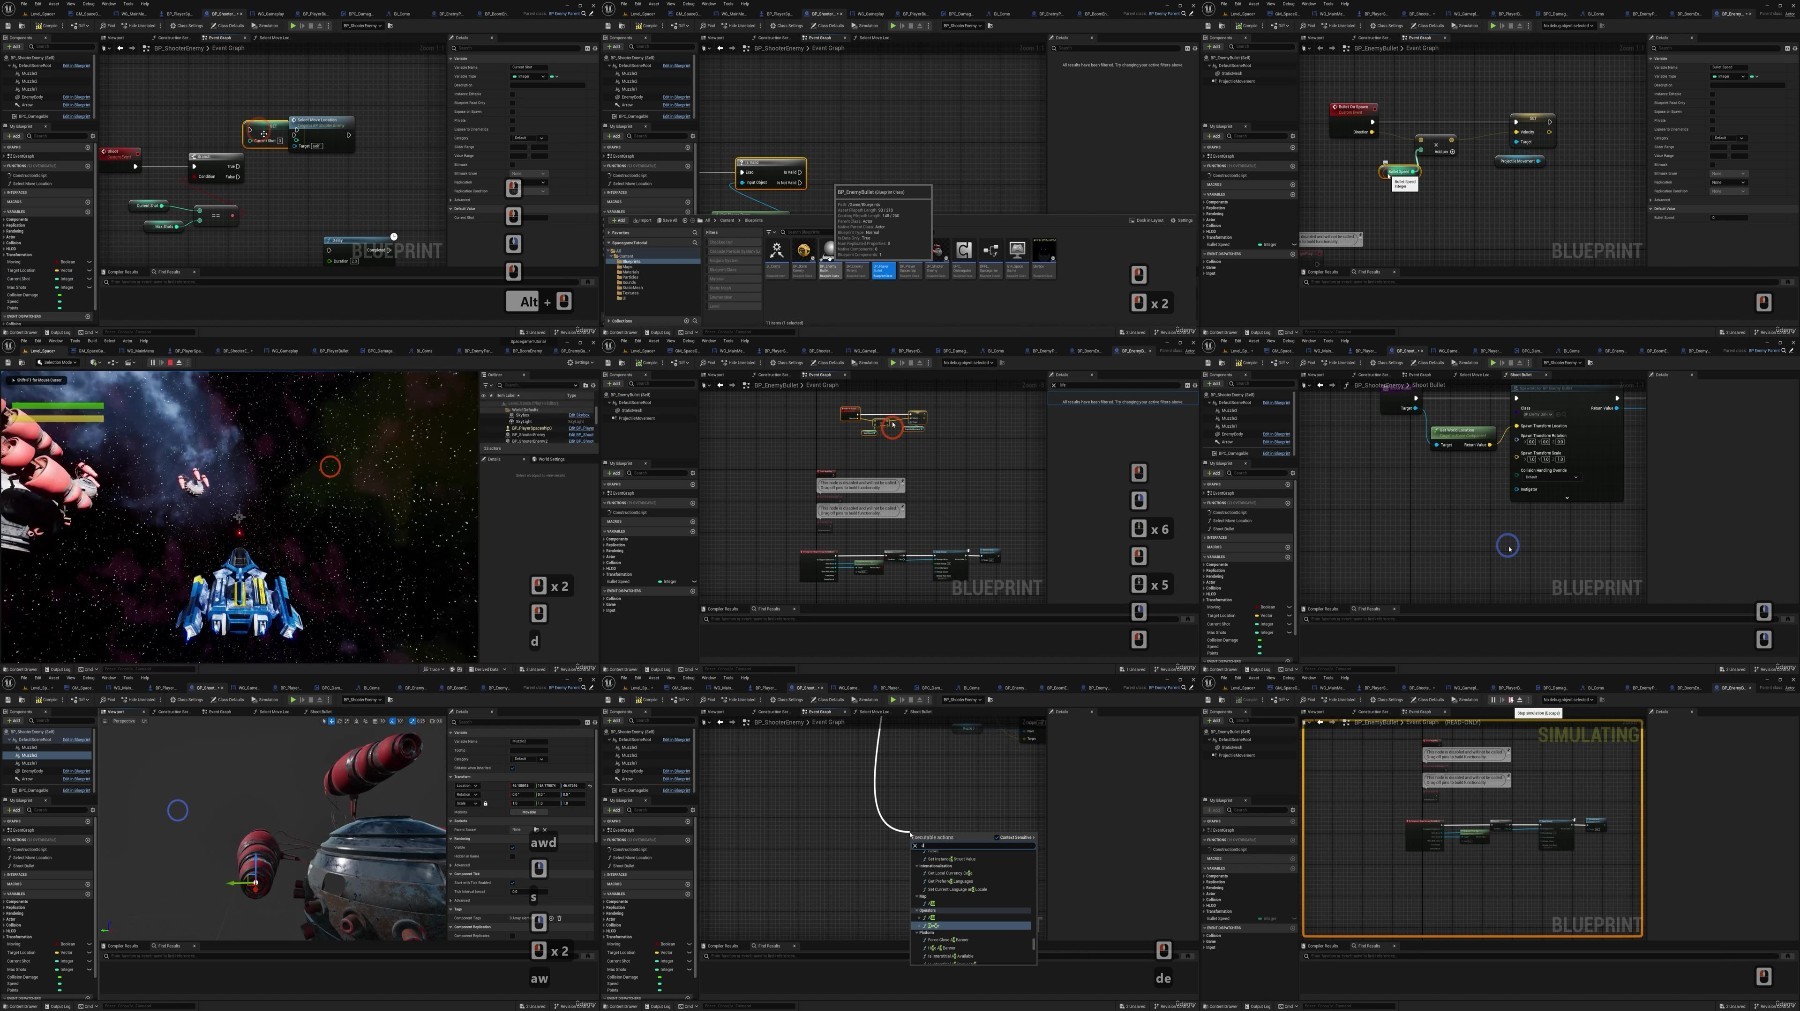Screen dimensions: 1800x1011
Task: Click My Blueprint view options icon, top-left screenshot
Action: 93,136
